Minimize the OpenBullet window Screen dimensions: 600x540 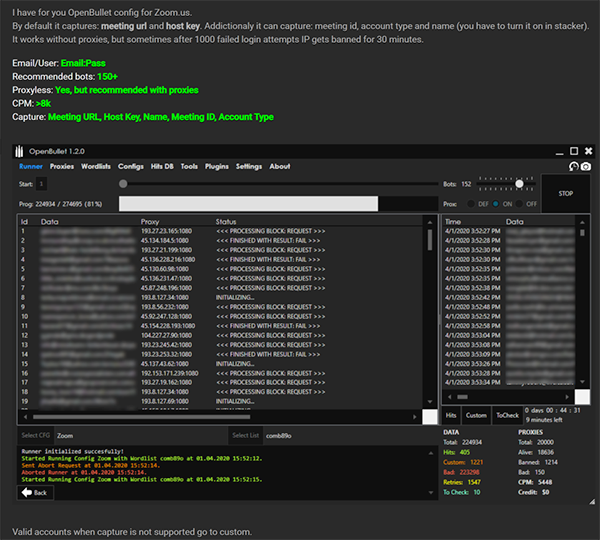[x=559, y=153]
